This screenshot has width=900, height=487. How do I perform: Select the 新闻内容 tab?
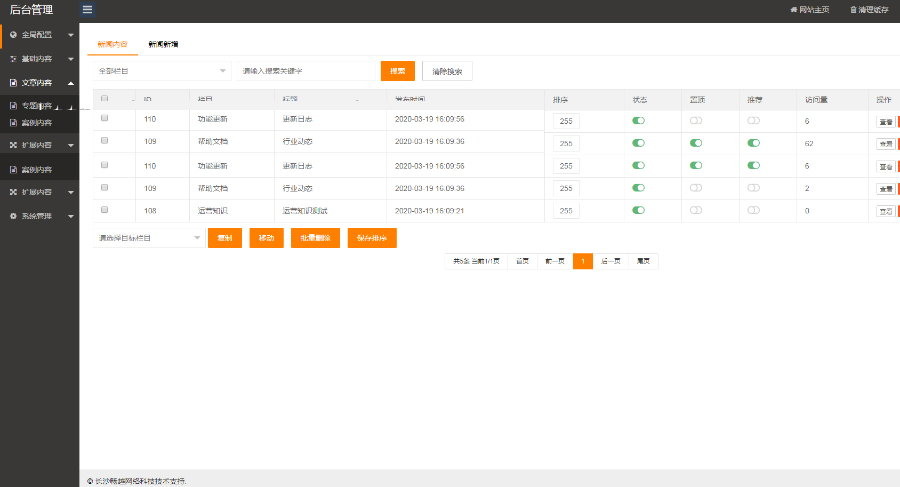tap(112, 45)
